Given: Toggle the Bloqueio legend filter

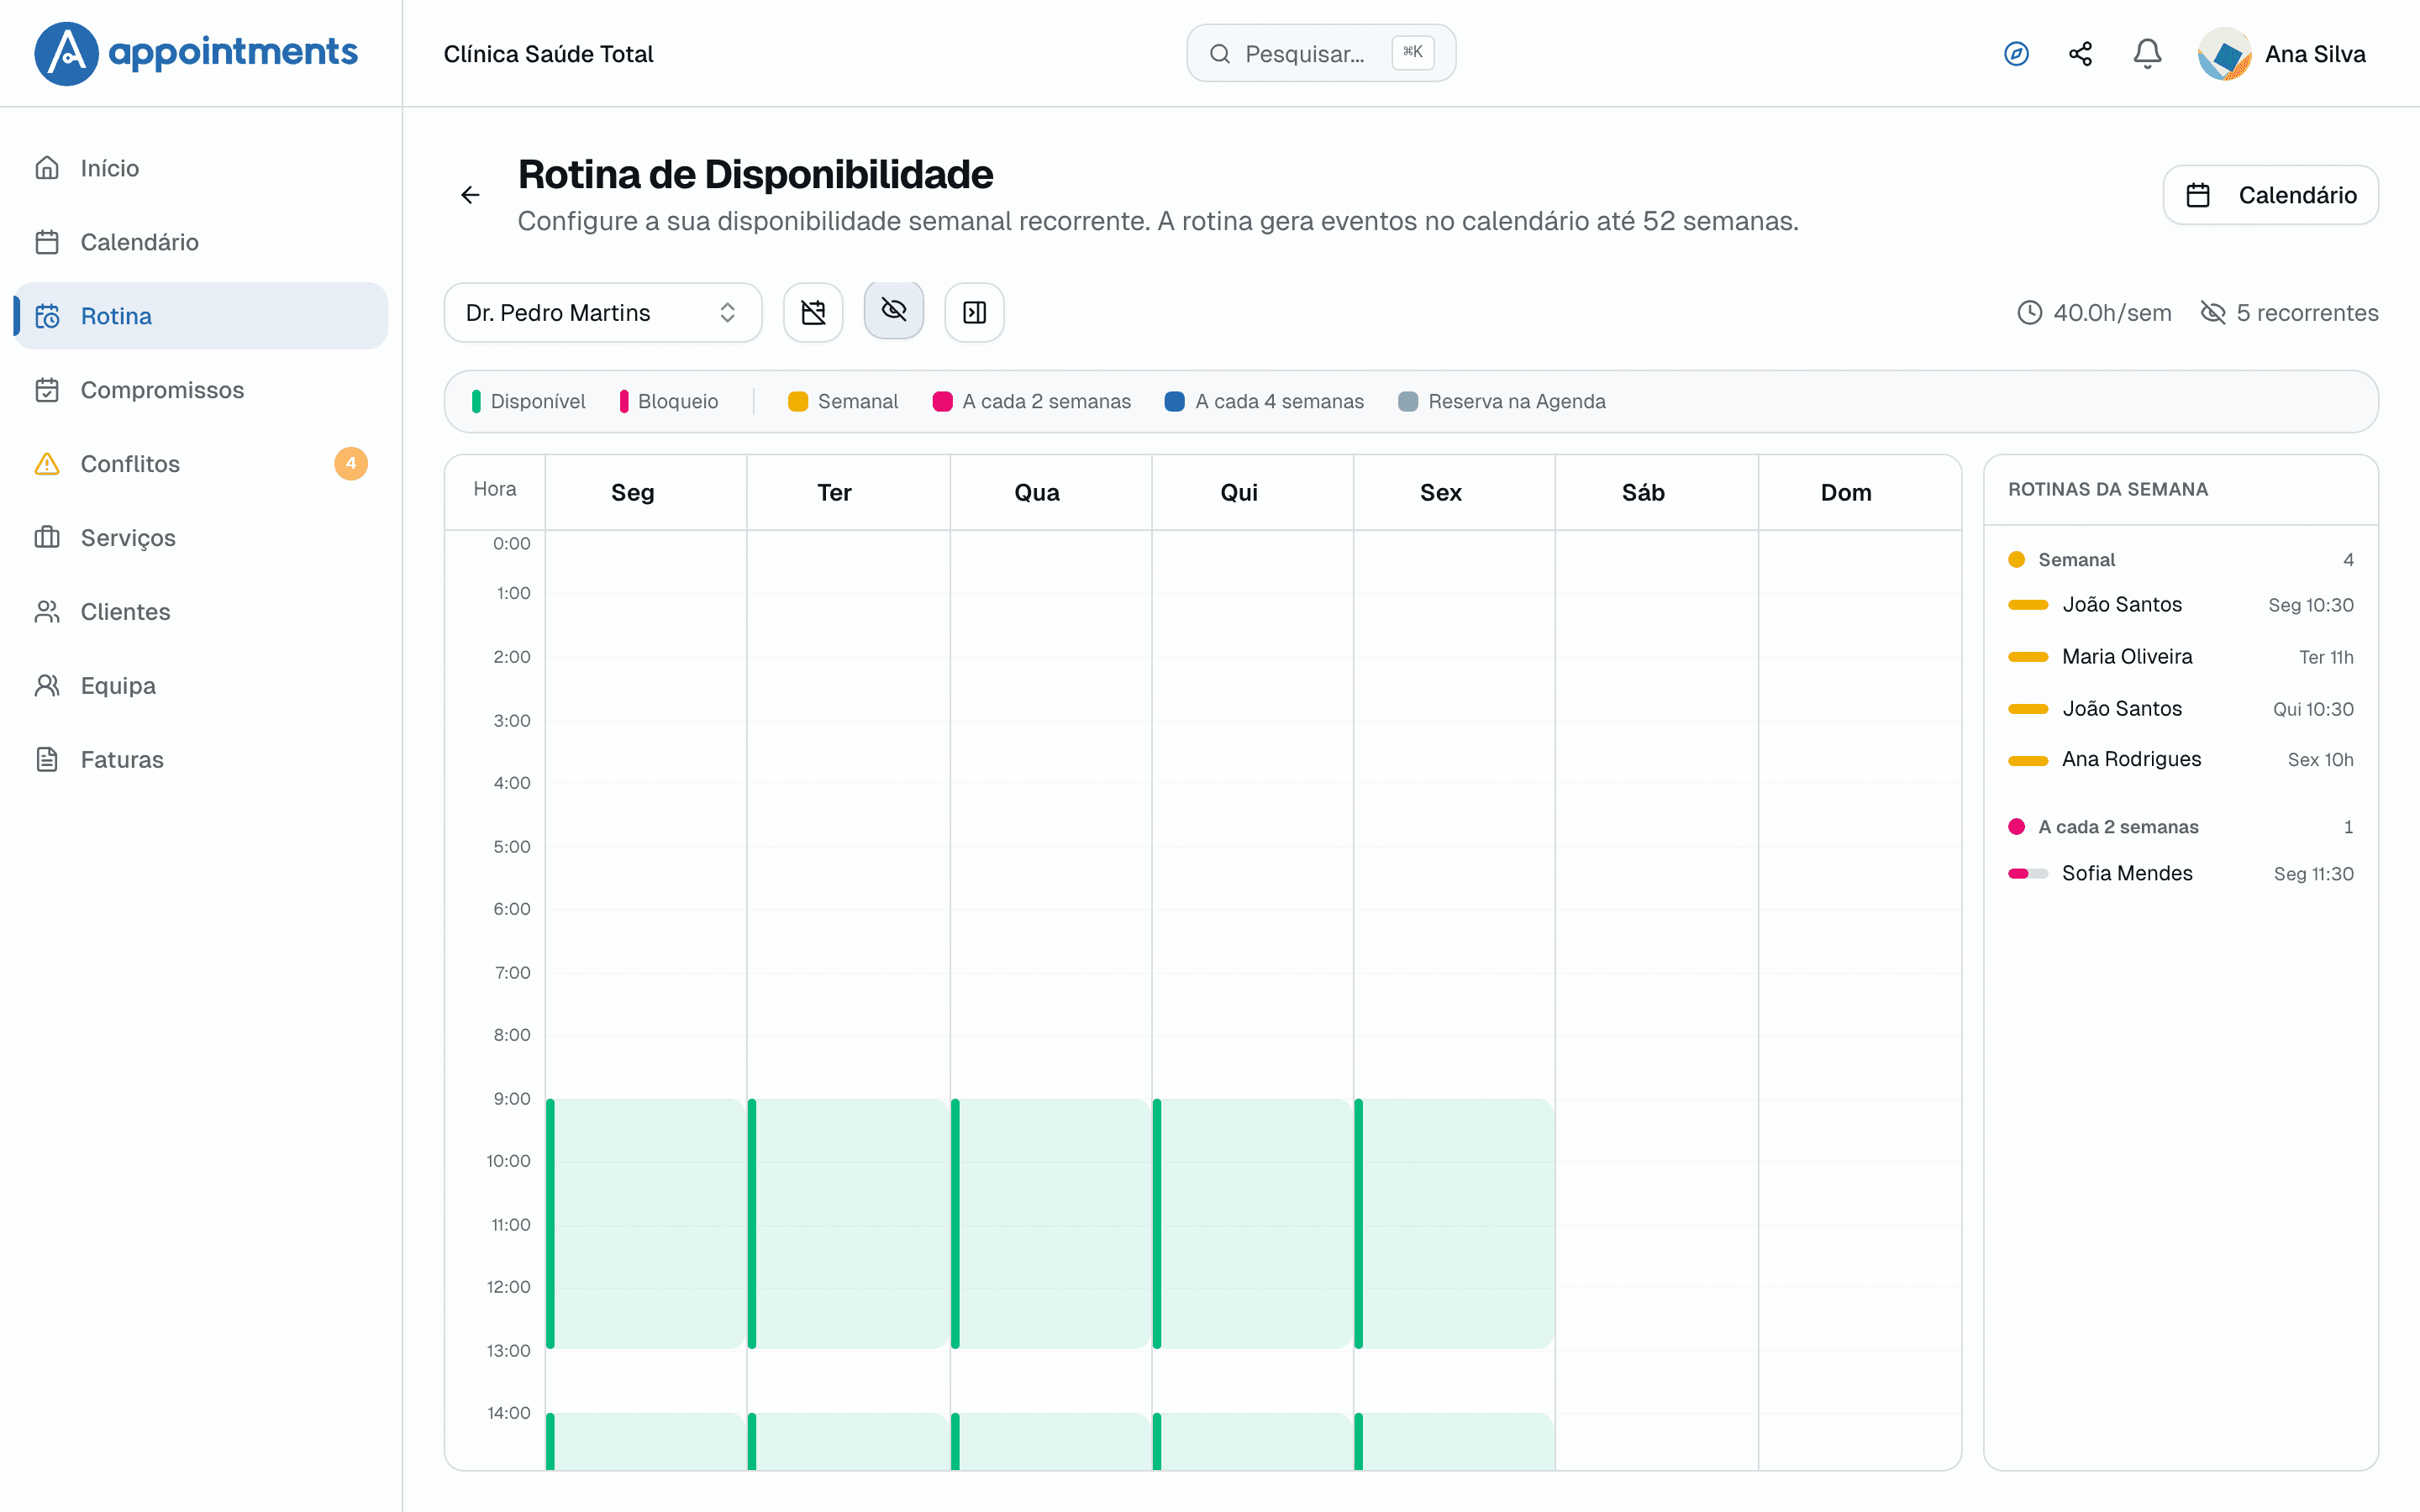Looking at the screenshot, I should pos(669,401).
